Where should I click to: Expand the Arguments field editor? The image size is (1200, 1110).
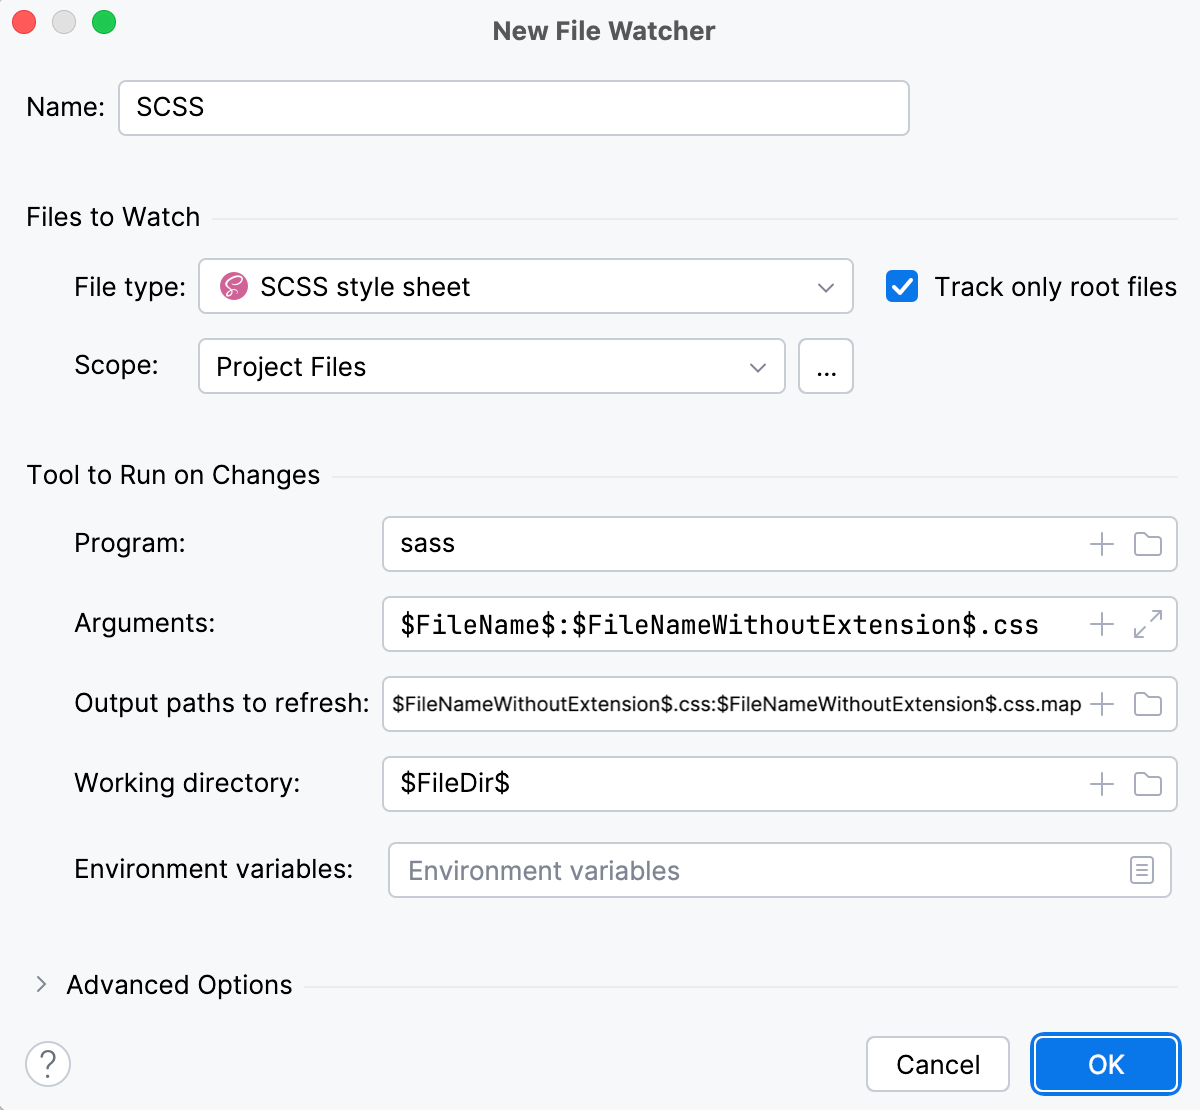1147,624
